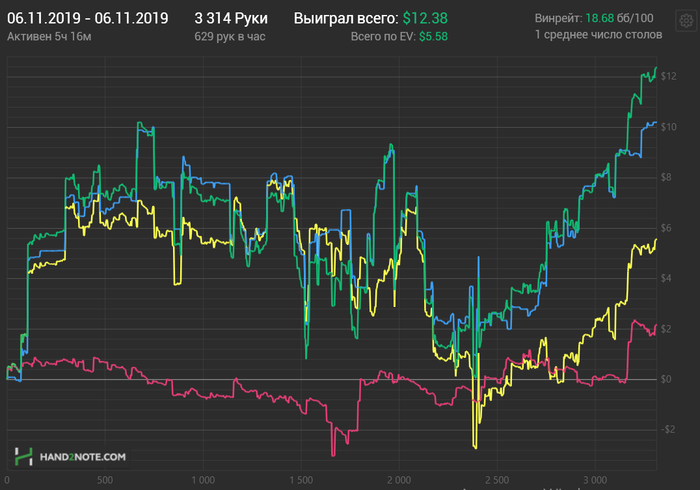700x490 pixels.
Task: Click the 'Всего по EV:' label
Action: 383,37
